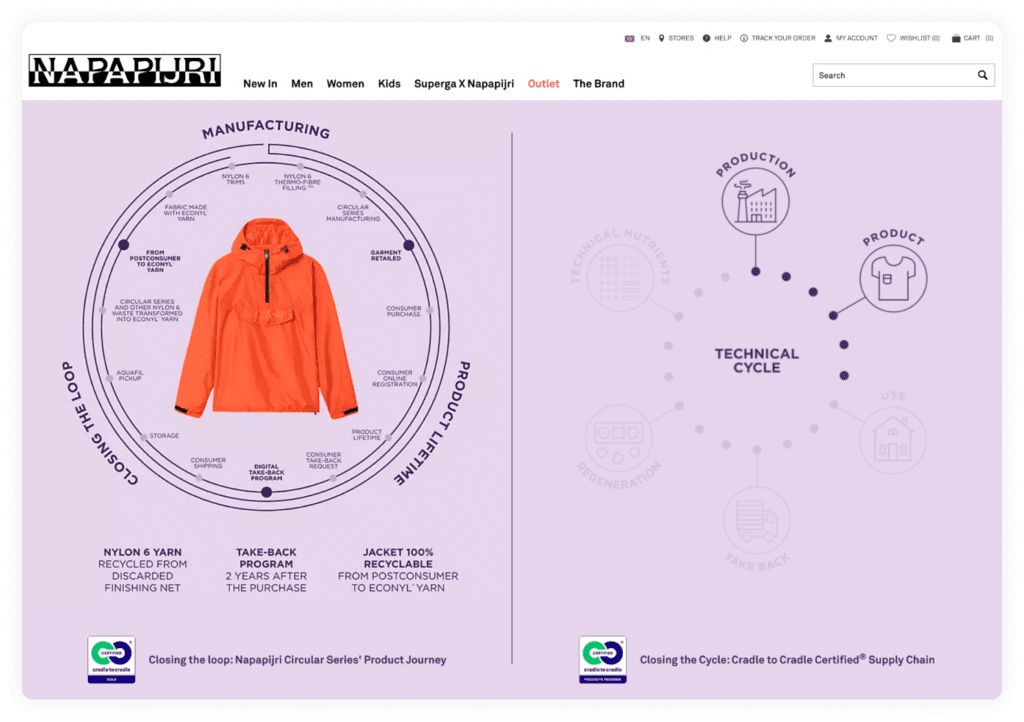Click the 'Closing the Cycle: Cradle to Cradle' caption
Image resolution: width=1024 pixels, height=722 pixels.
(787, 660)
